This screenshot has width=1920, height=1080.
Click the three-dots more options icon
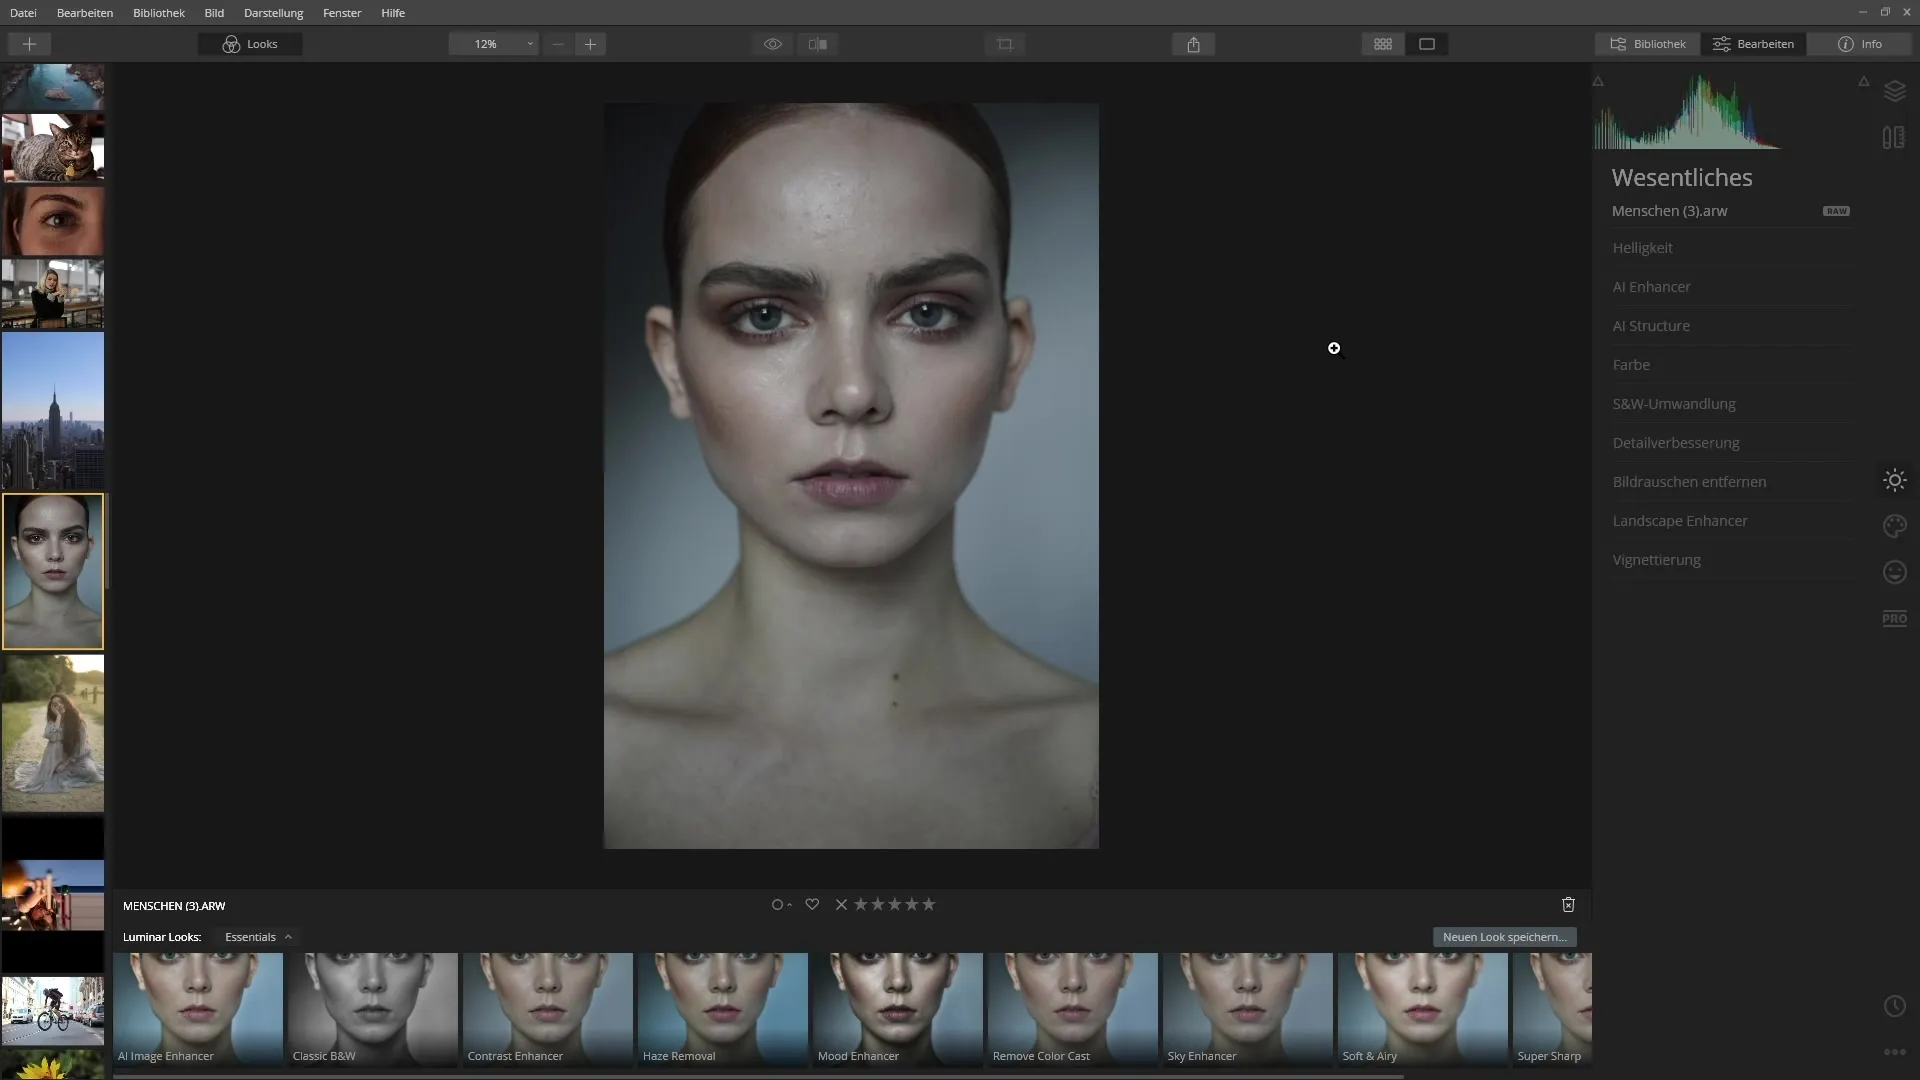click(x=1894, y=1052)
